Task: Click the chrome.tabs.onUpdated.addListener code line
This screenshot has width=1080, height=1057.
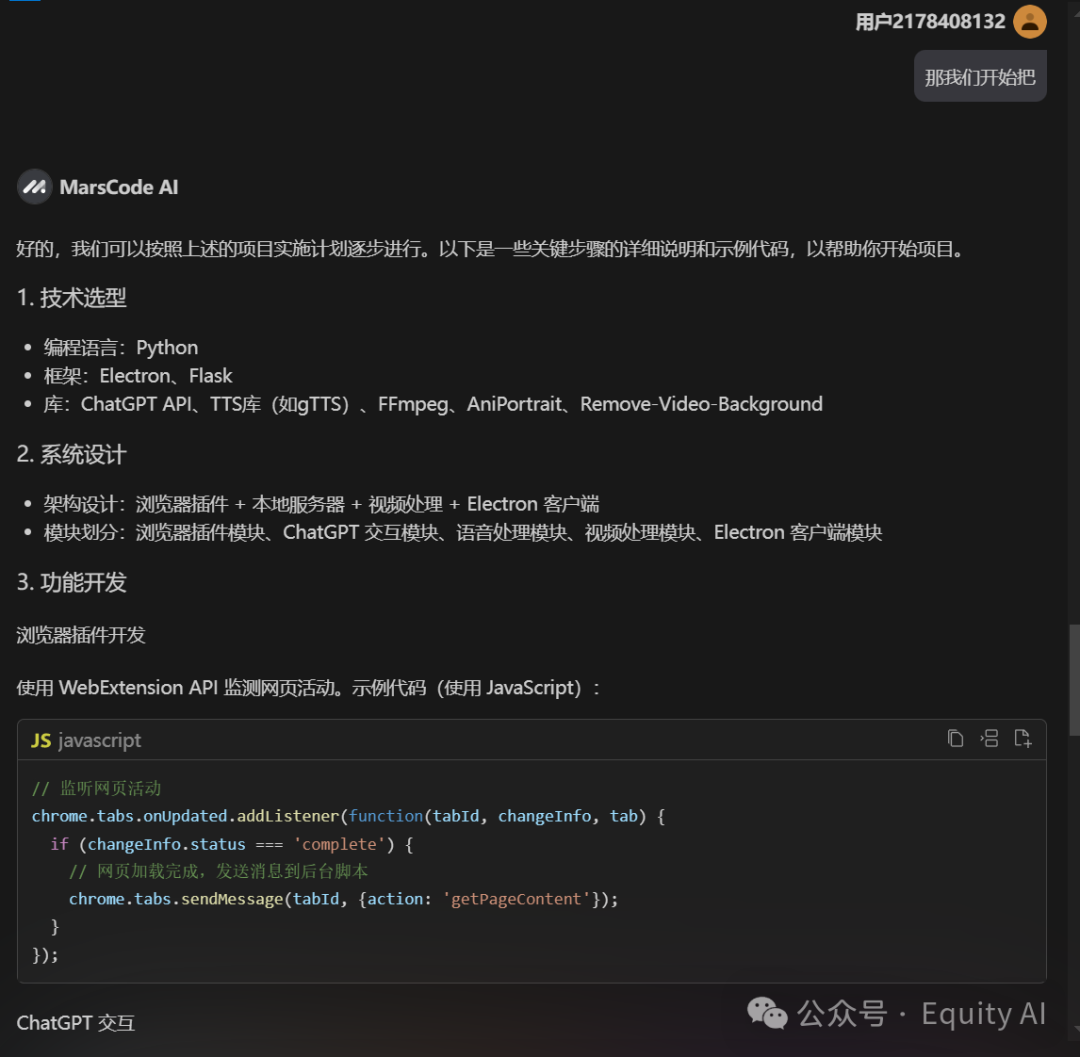Action: [x=349, y=816]
